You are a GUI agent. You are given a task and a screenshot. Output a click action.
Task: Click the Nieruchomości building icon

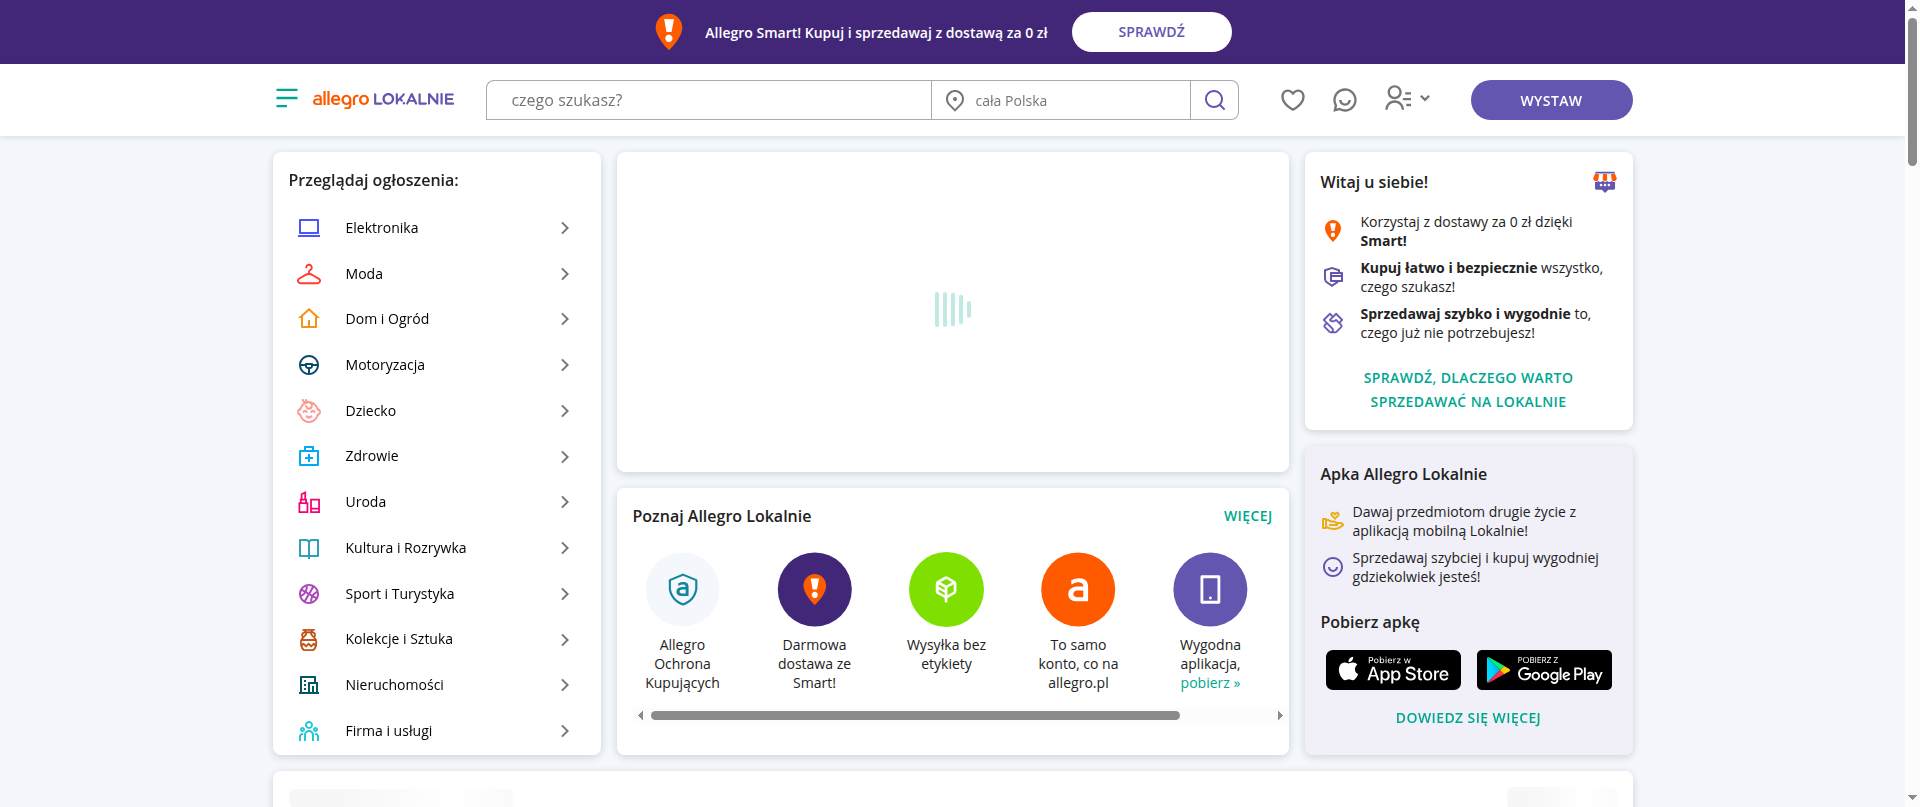[x=309, y=685]
